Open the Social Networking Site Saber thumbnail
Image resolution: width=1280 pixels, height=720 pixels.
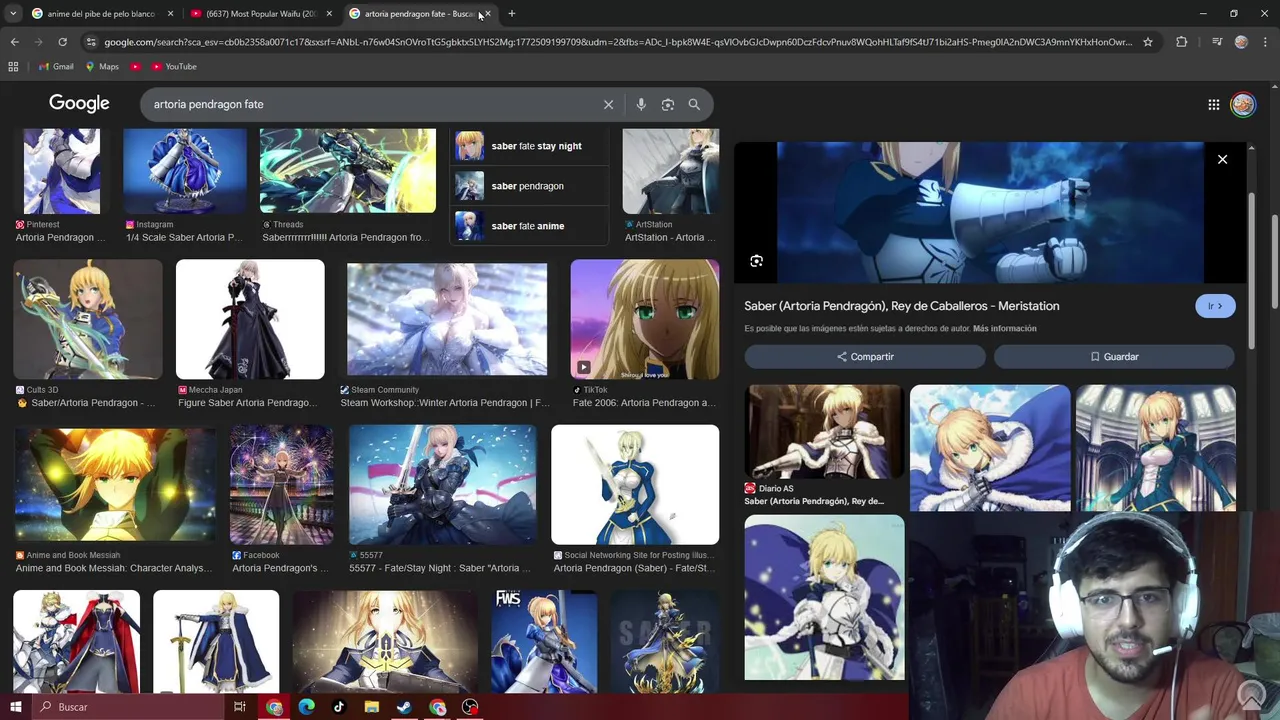click(x=635, y=485)
